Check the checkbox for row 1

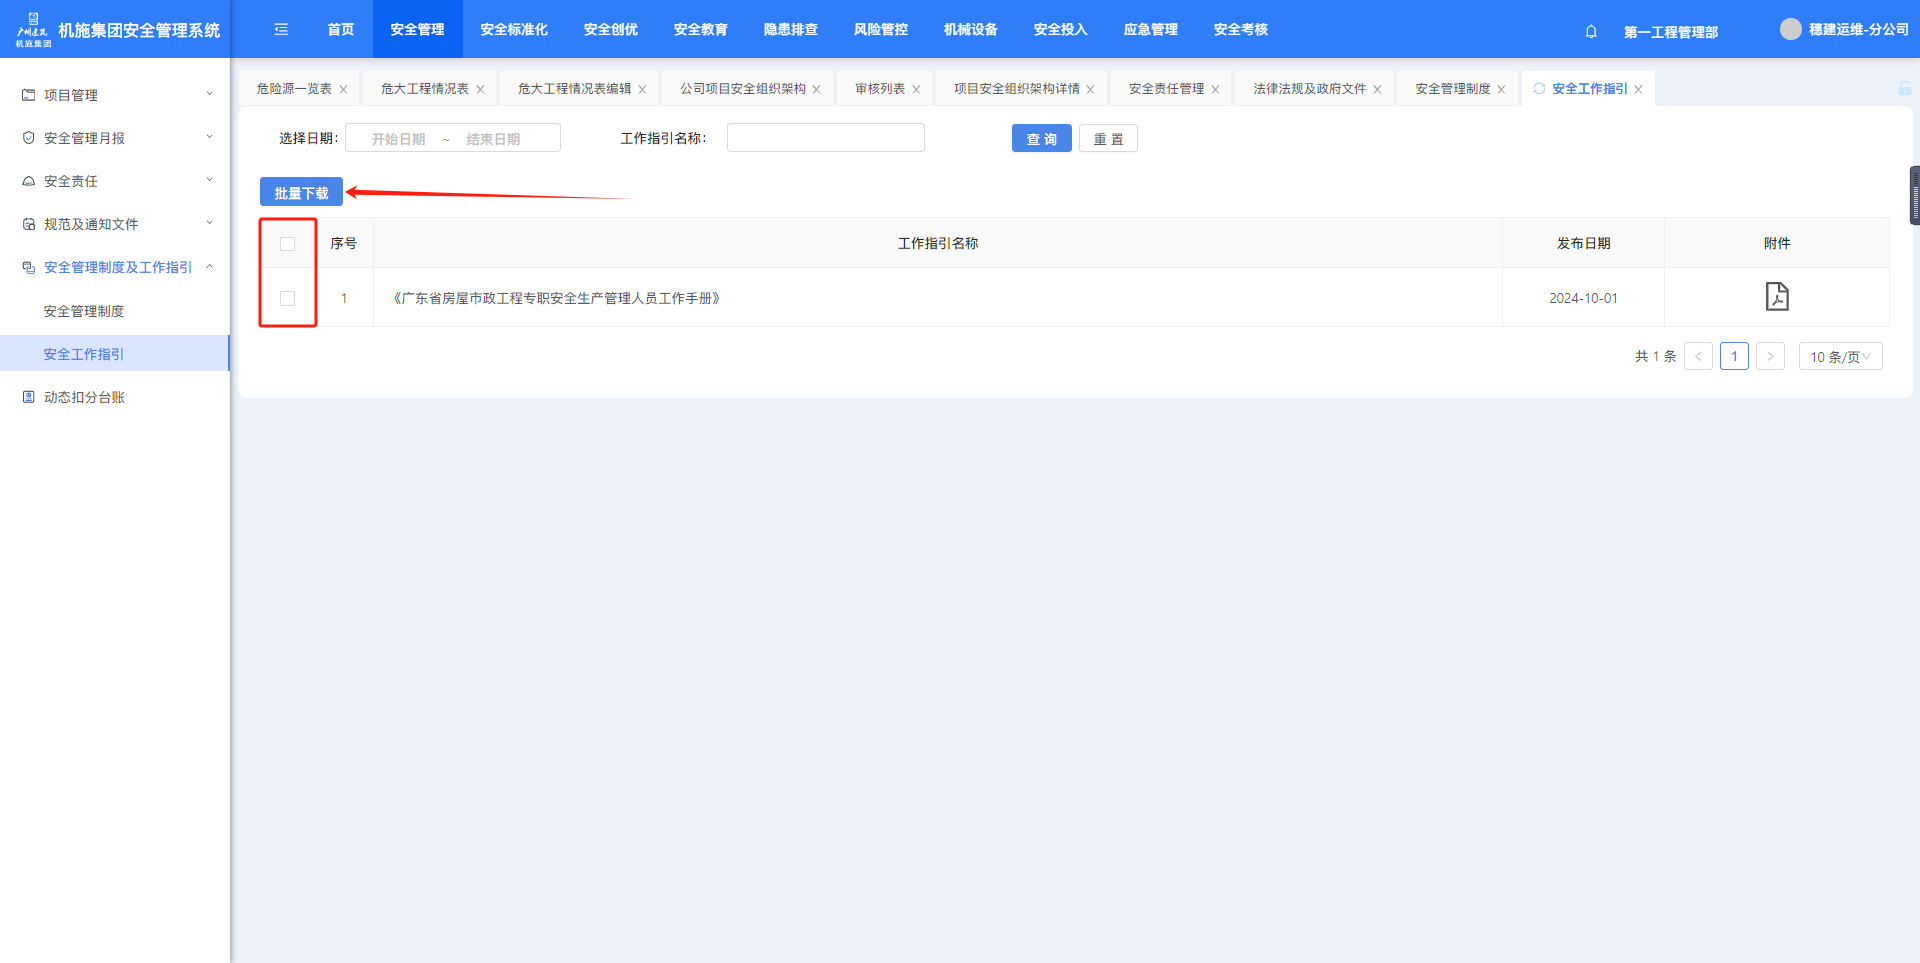pos(288,298)
